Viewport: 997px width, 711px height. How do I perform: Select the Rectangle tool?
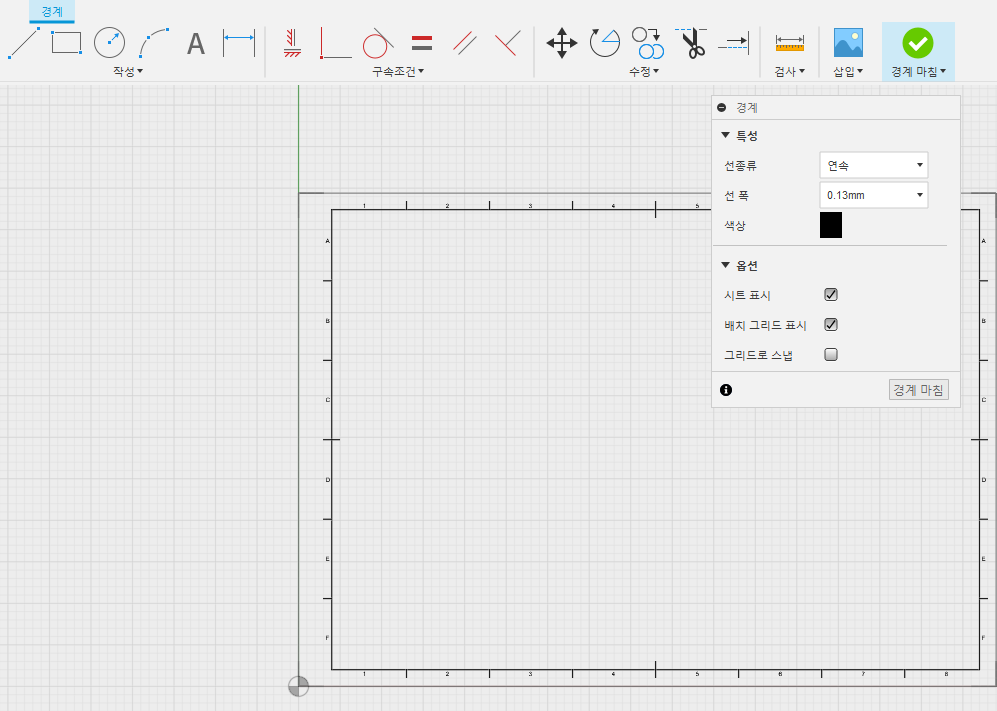tap(66, 43)
